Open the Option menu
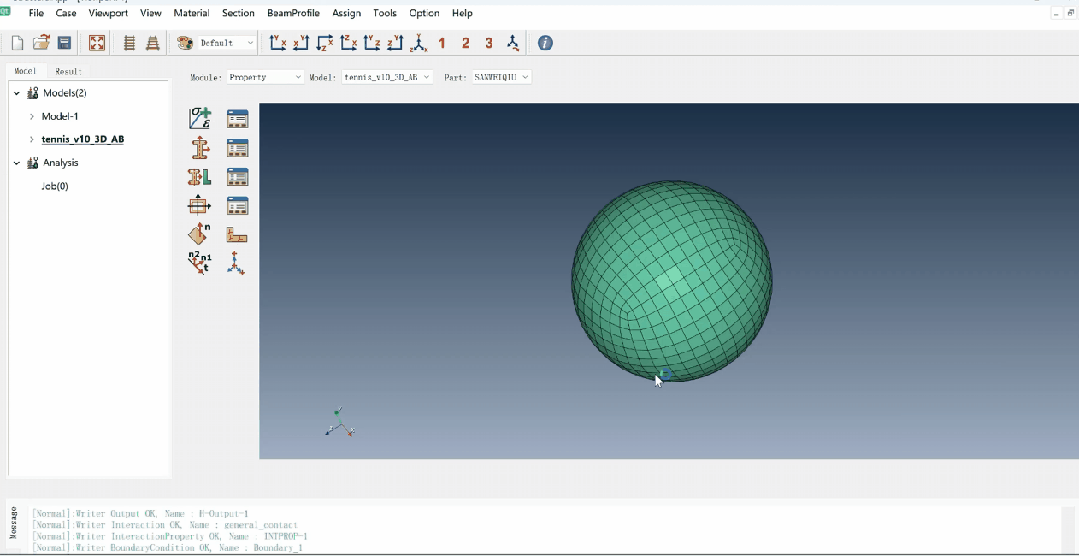Viewport: 1079px width, 556px height. (425, 13)
